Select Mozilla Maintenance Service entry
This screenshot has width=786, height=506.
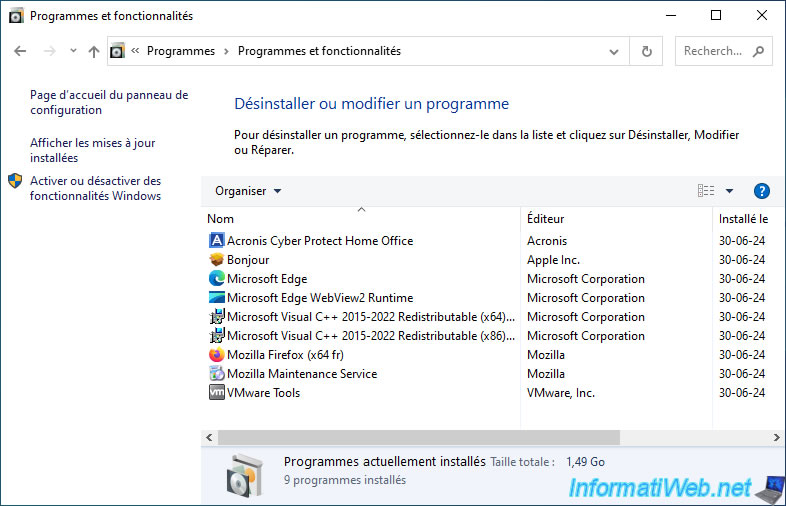302,374
